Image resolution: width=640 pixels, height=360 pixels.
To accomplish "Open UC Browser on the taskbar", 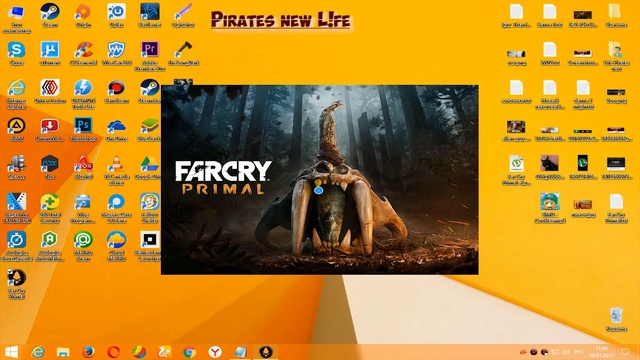I will click(164, 352).
